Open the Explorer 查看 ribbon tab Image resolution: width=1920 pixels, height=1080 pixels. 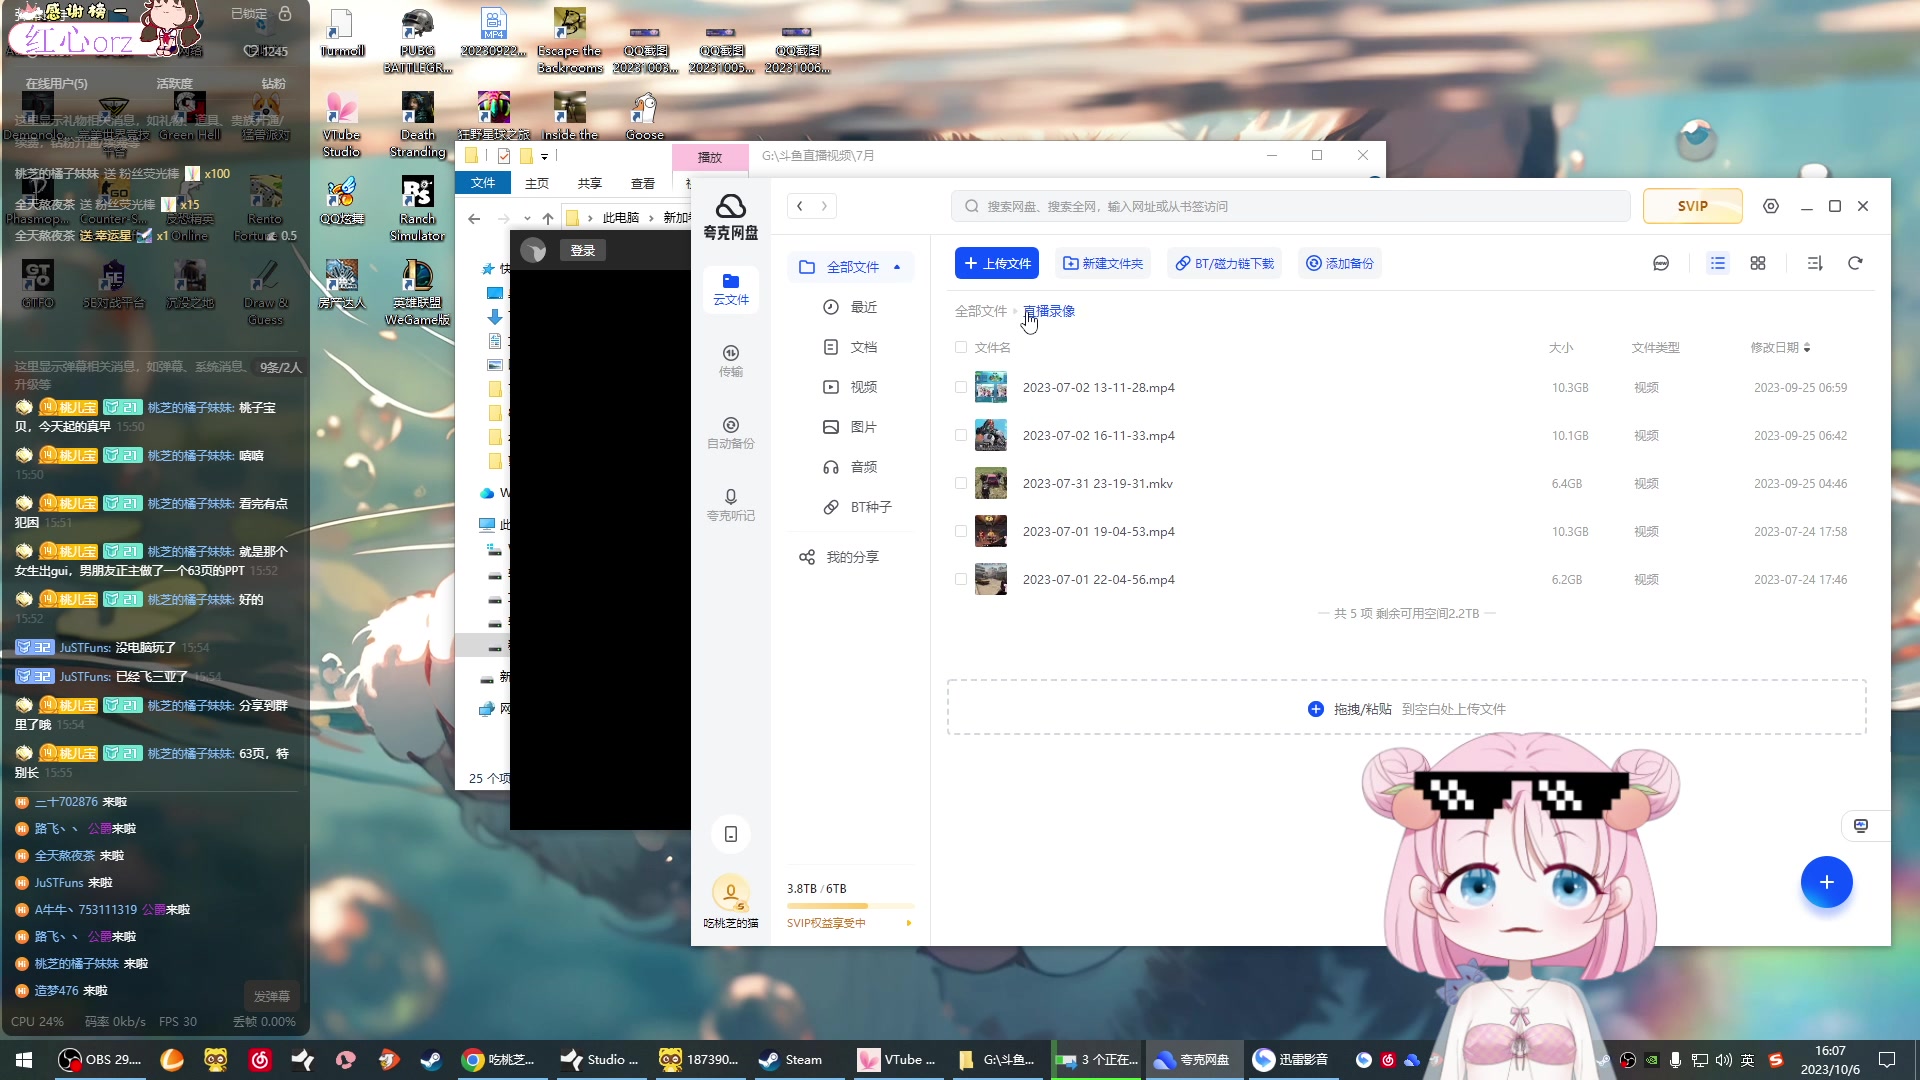click(x=643, y=183)
